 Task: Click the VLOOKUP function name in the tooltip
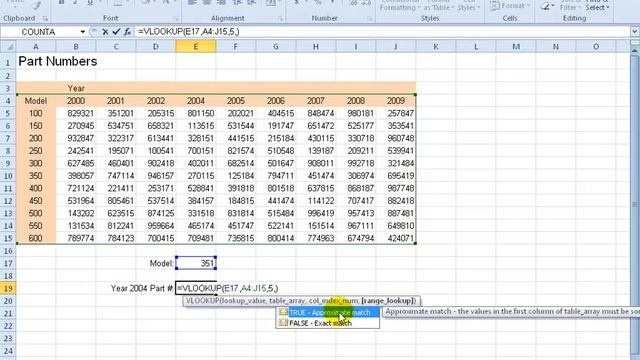[x=202, y=301]
